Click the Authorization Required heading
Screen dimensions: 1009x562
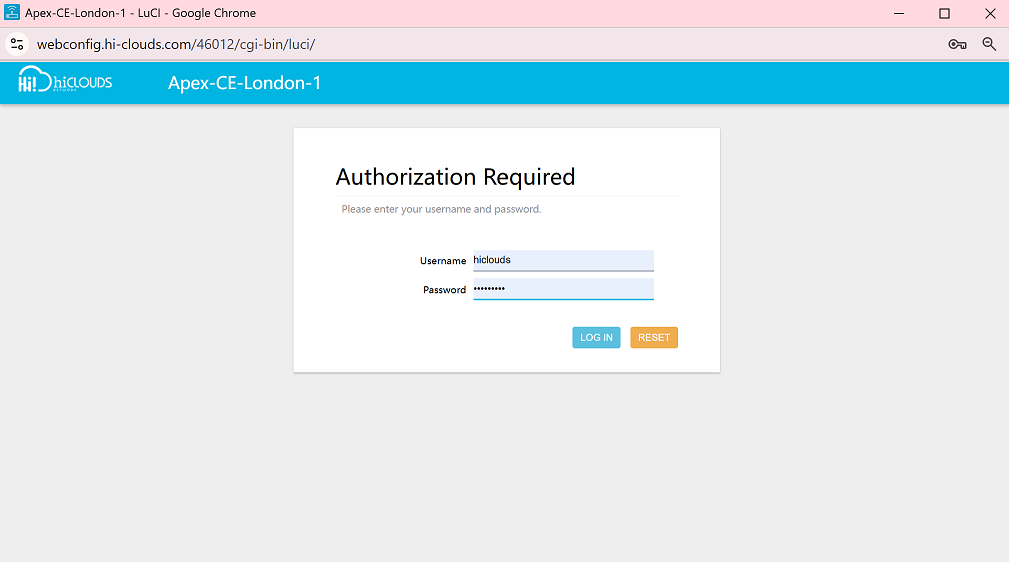coord(455,177)
